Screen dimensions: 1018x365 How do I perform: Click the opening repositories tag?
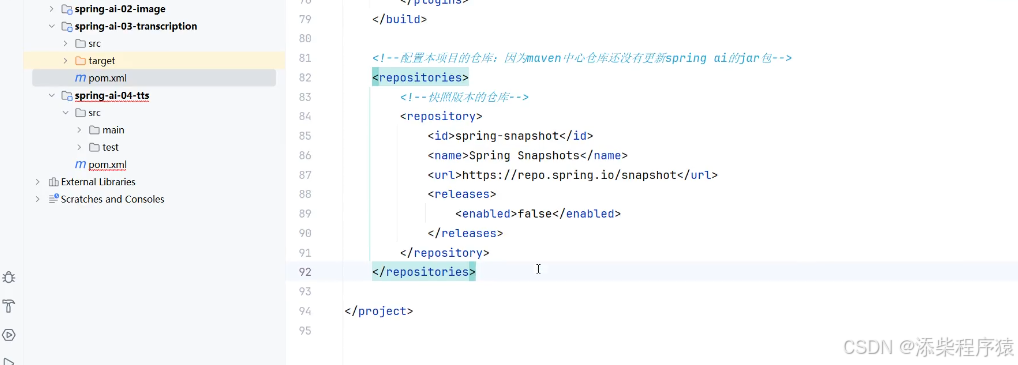pos(420,77)
